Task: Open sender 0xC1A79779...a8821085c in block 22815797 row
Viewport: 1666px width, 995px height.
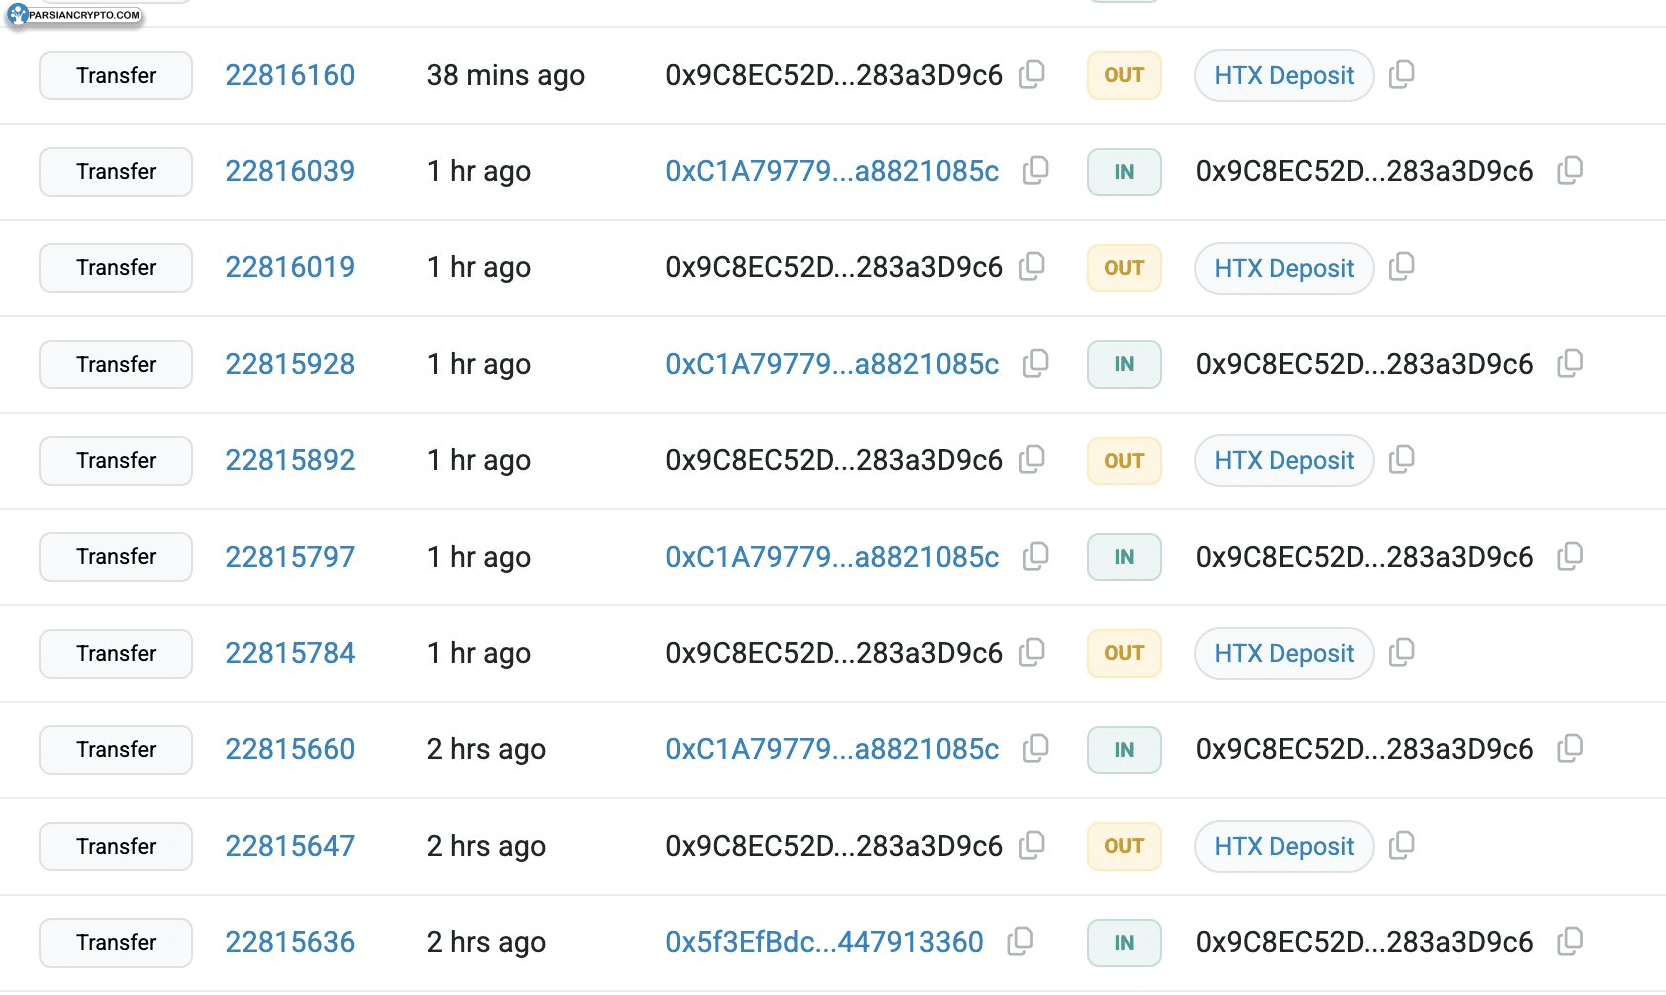Action: (832, 557)
